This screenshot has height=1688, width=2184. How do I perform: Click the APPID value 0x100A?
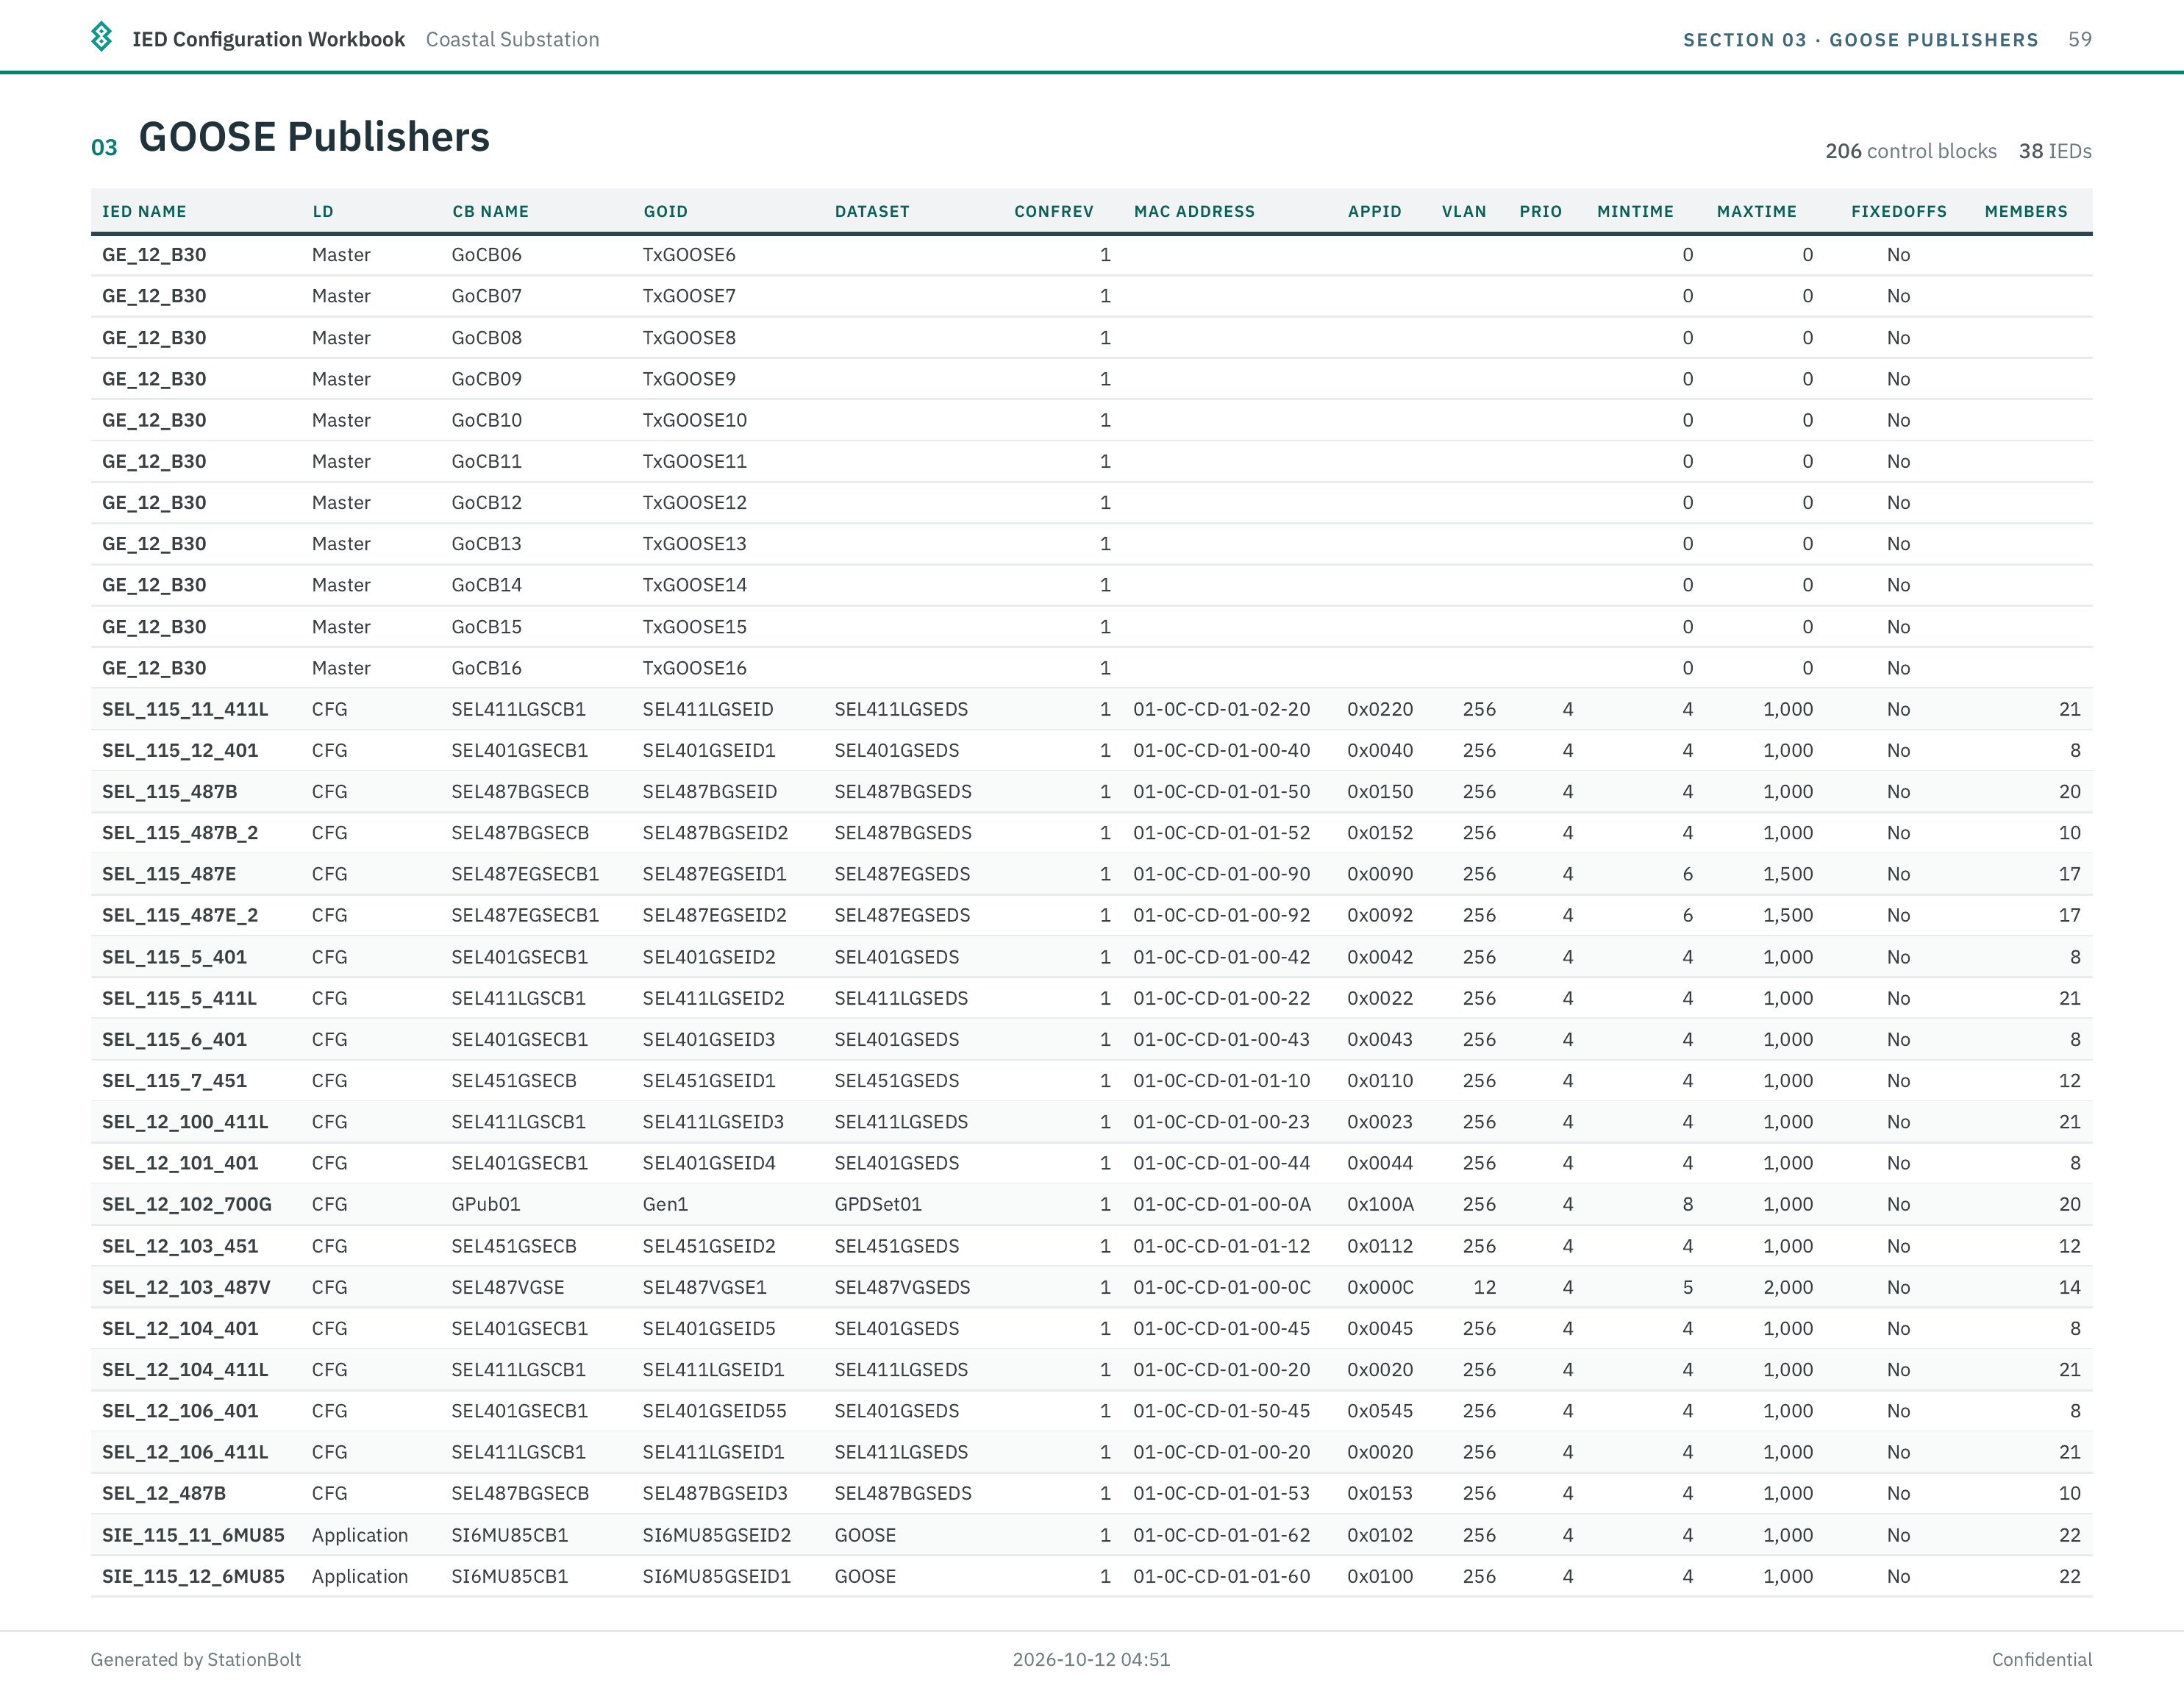(1380, 1204)
